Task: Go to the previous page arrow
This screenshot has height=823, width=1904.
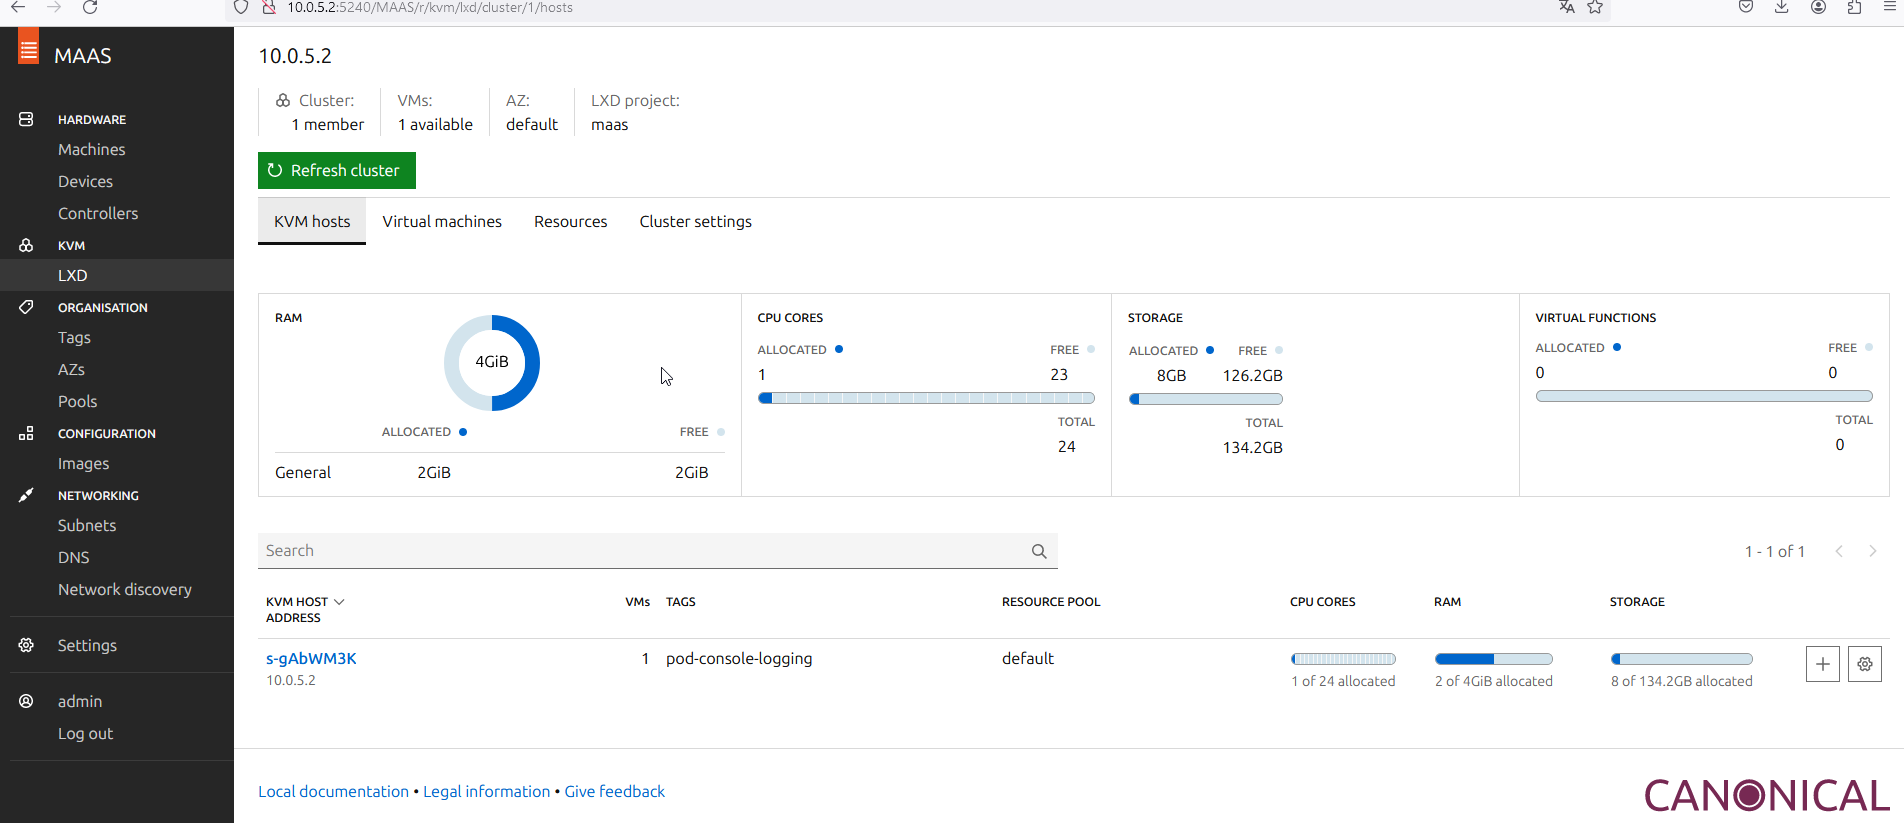Action: (x=1839, y=551)
